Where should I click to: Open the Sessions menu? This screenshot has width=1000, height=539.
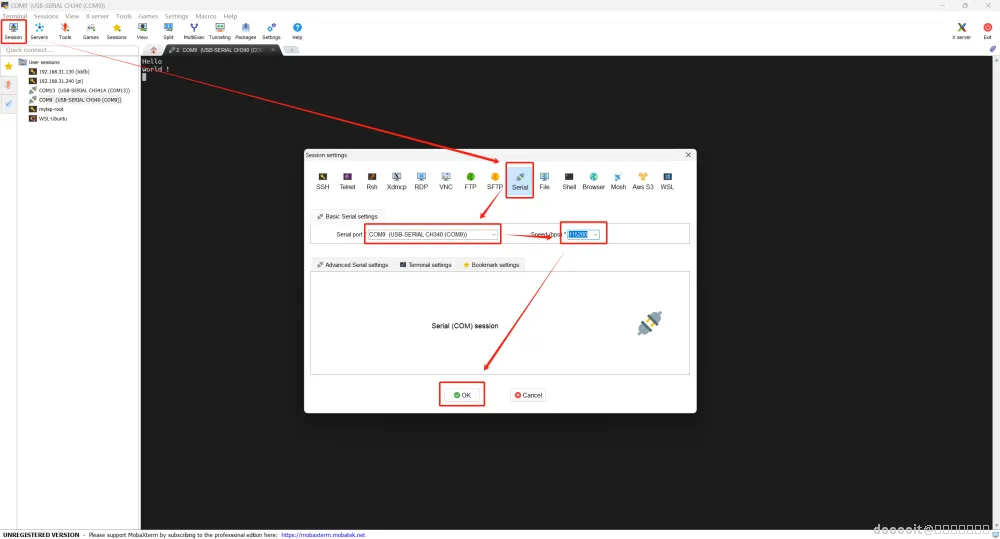pyautogui.click(x=46, y=16)
